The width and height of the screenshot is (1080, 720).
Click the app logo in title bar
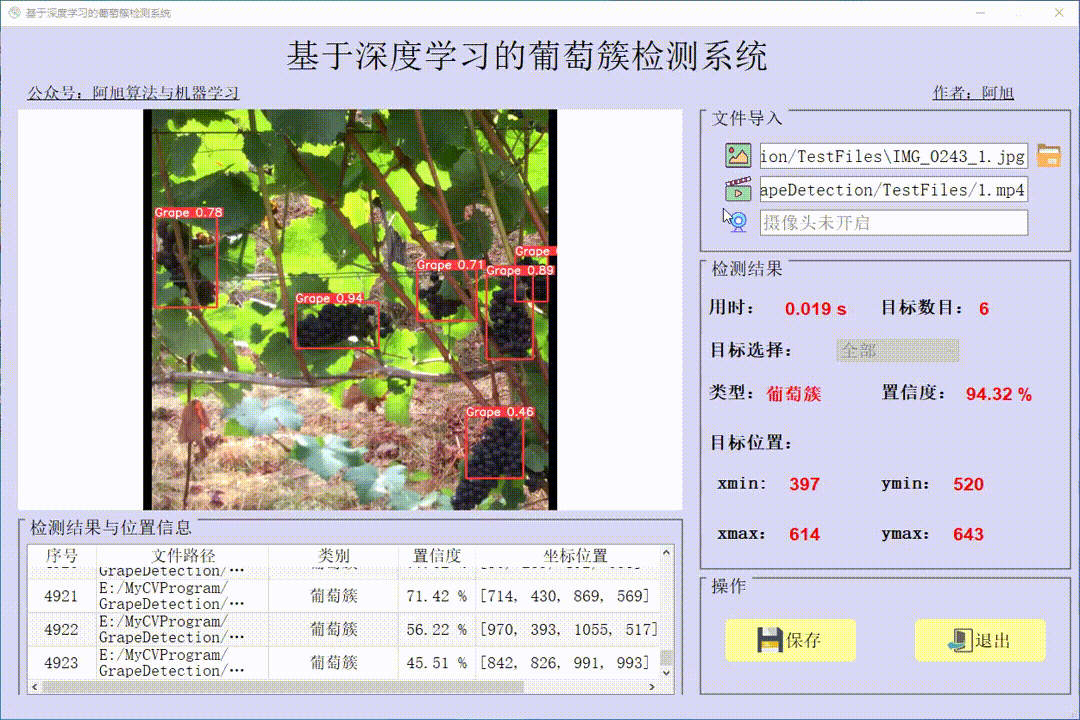point(14,12)
